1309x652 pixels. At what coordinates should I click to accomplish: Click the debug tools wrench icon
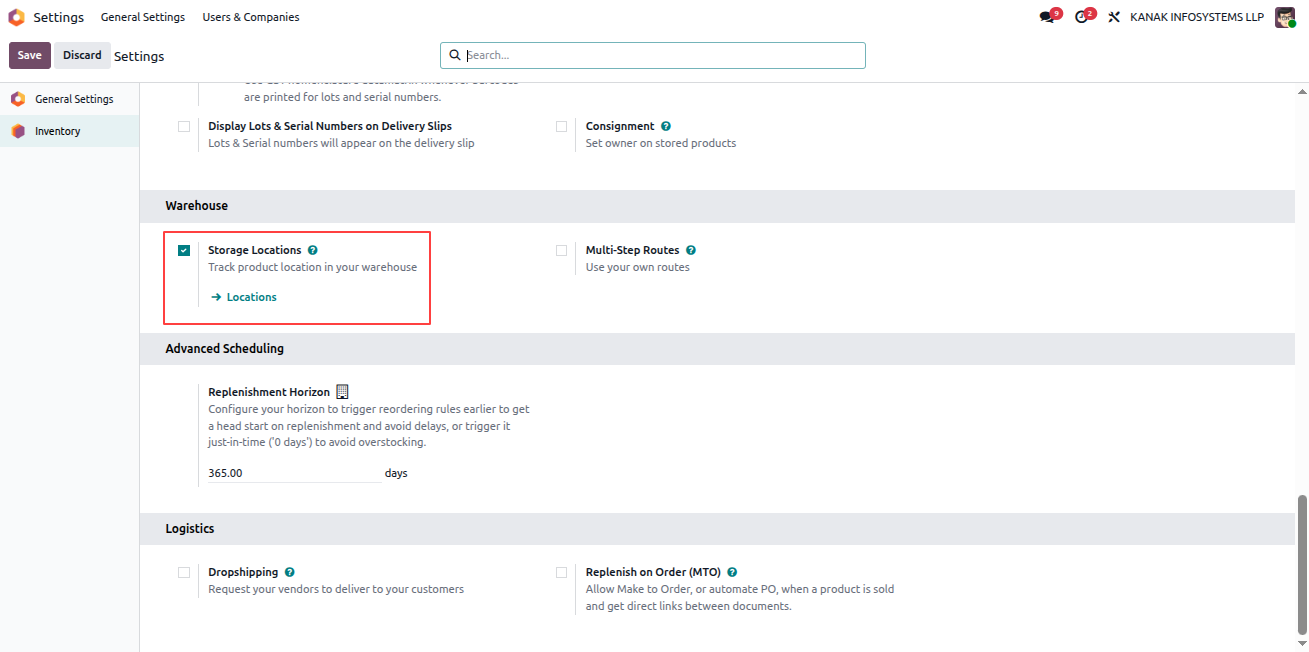1113,17
